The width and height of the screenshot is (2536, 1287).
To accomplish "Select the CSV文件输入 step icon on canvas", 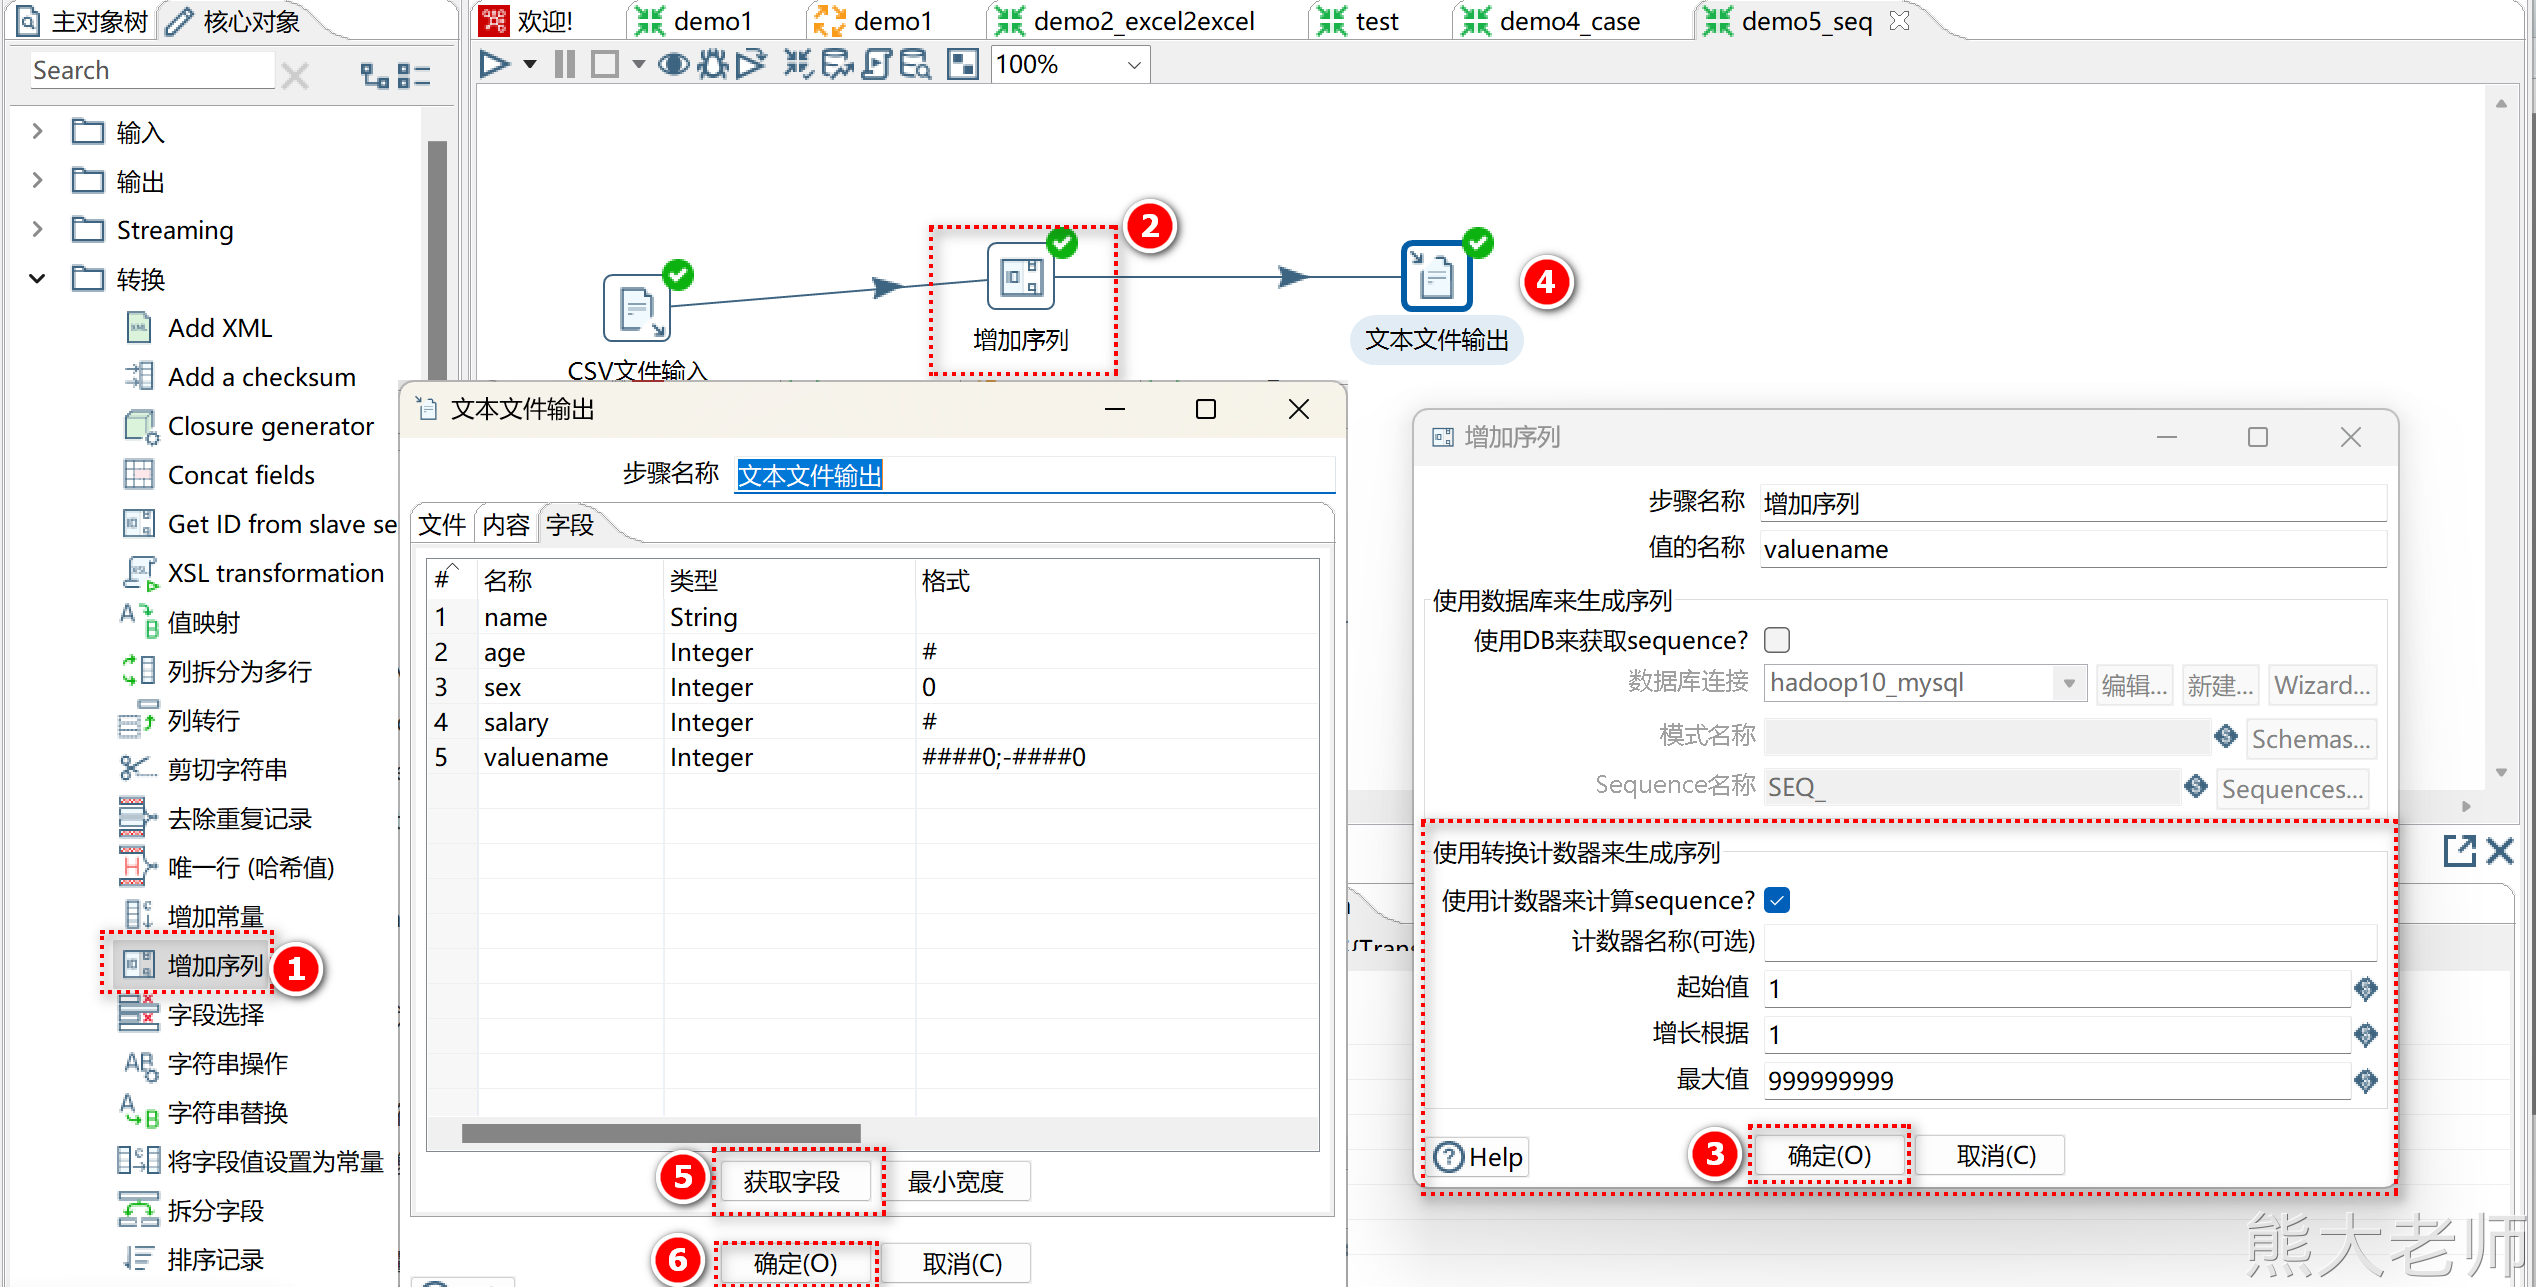I will coord(637,309).
